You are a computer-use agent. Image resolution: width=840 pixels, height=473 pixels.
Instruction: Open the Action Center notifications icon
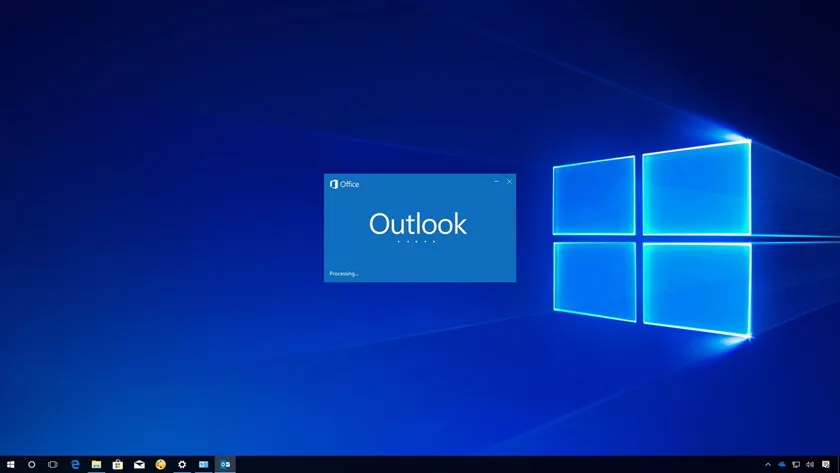point(826,464)
